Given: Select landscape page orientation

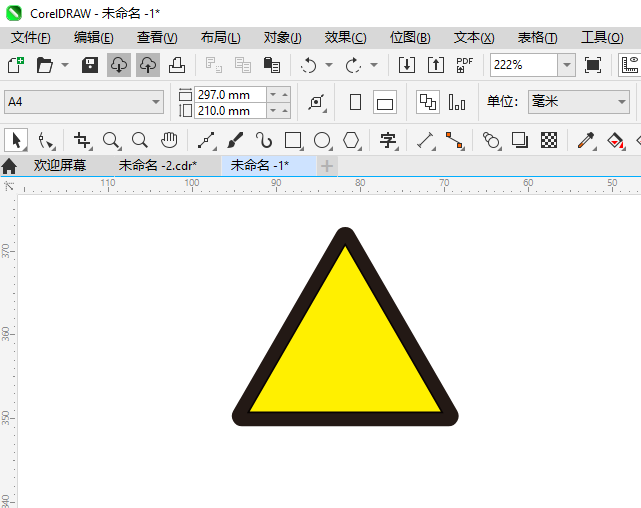Looking at the screenshot, I should (x=385, y=102).
